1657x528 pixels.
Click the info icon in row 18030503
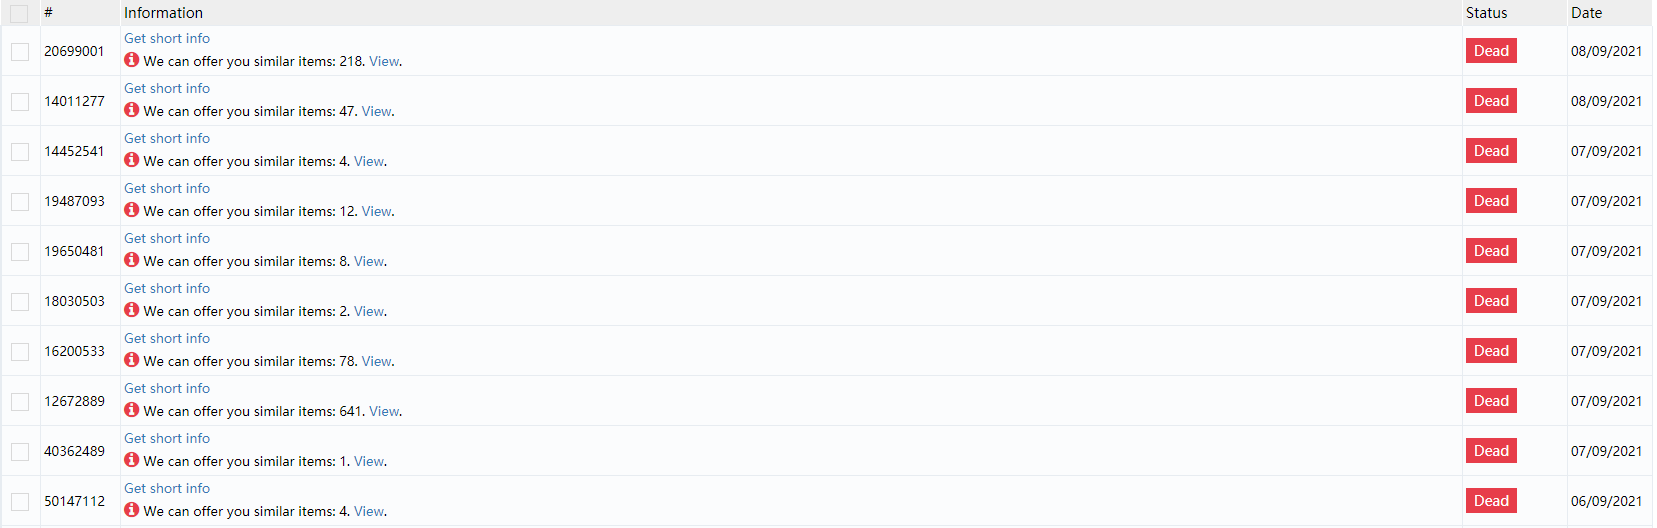[x=131, y=310]
